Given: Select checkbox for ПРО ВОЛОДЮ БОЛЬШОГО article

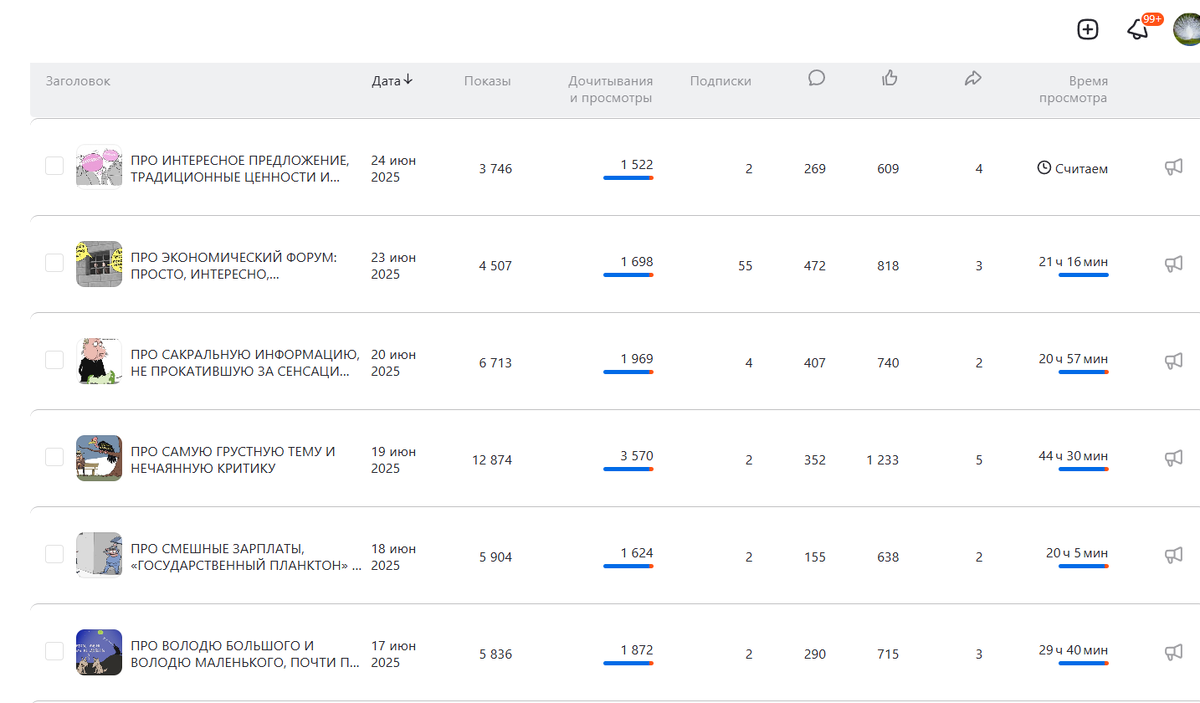Looking at the screenshot, I should [x=54, y=651].
